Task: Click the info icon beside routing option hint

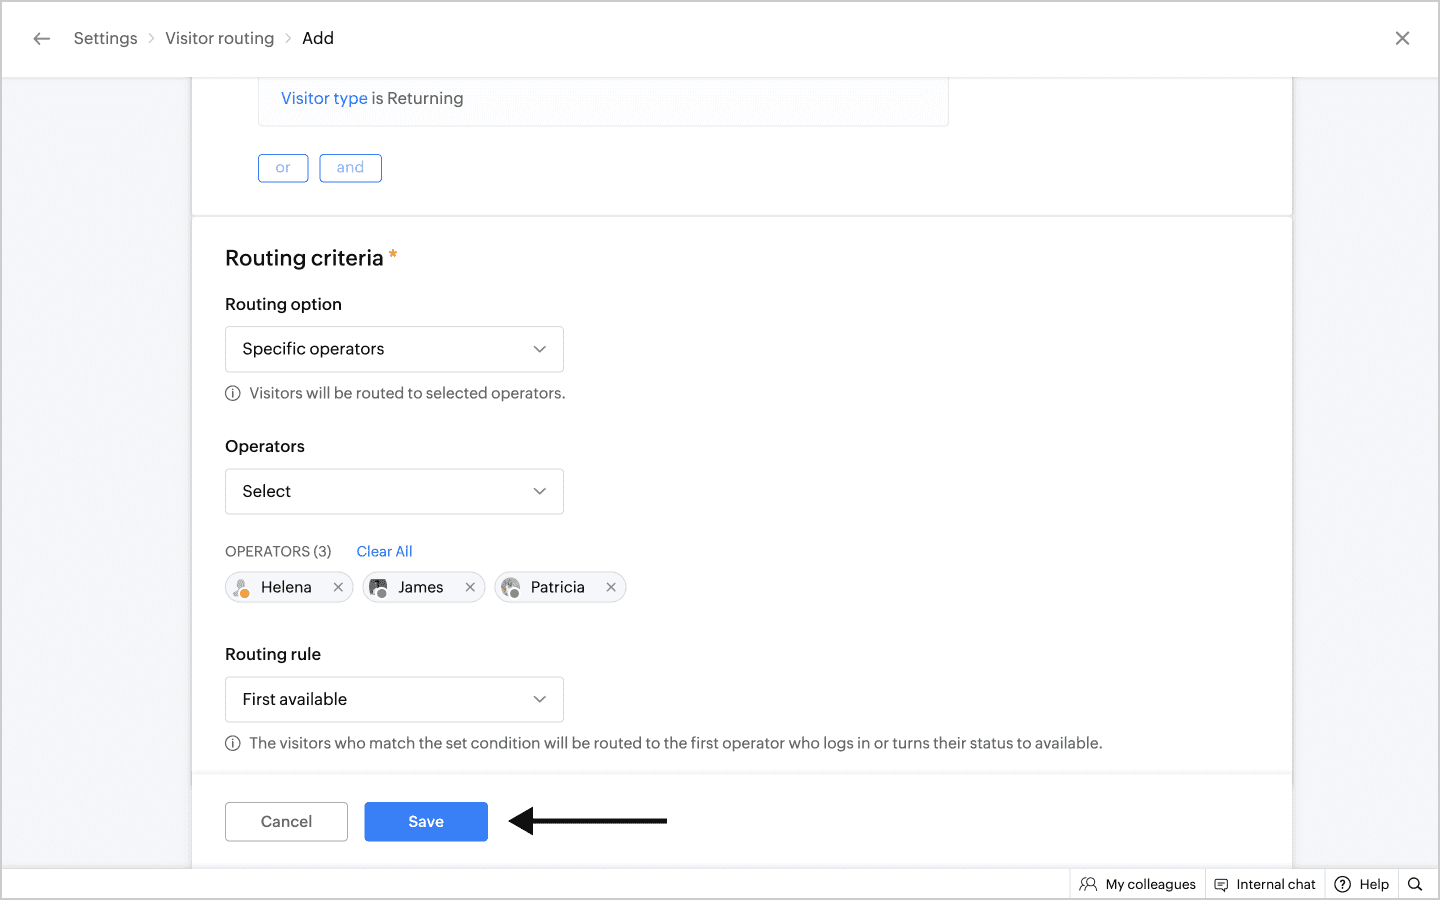Action: coord(233,393)
